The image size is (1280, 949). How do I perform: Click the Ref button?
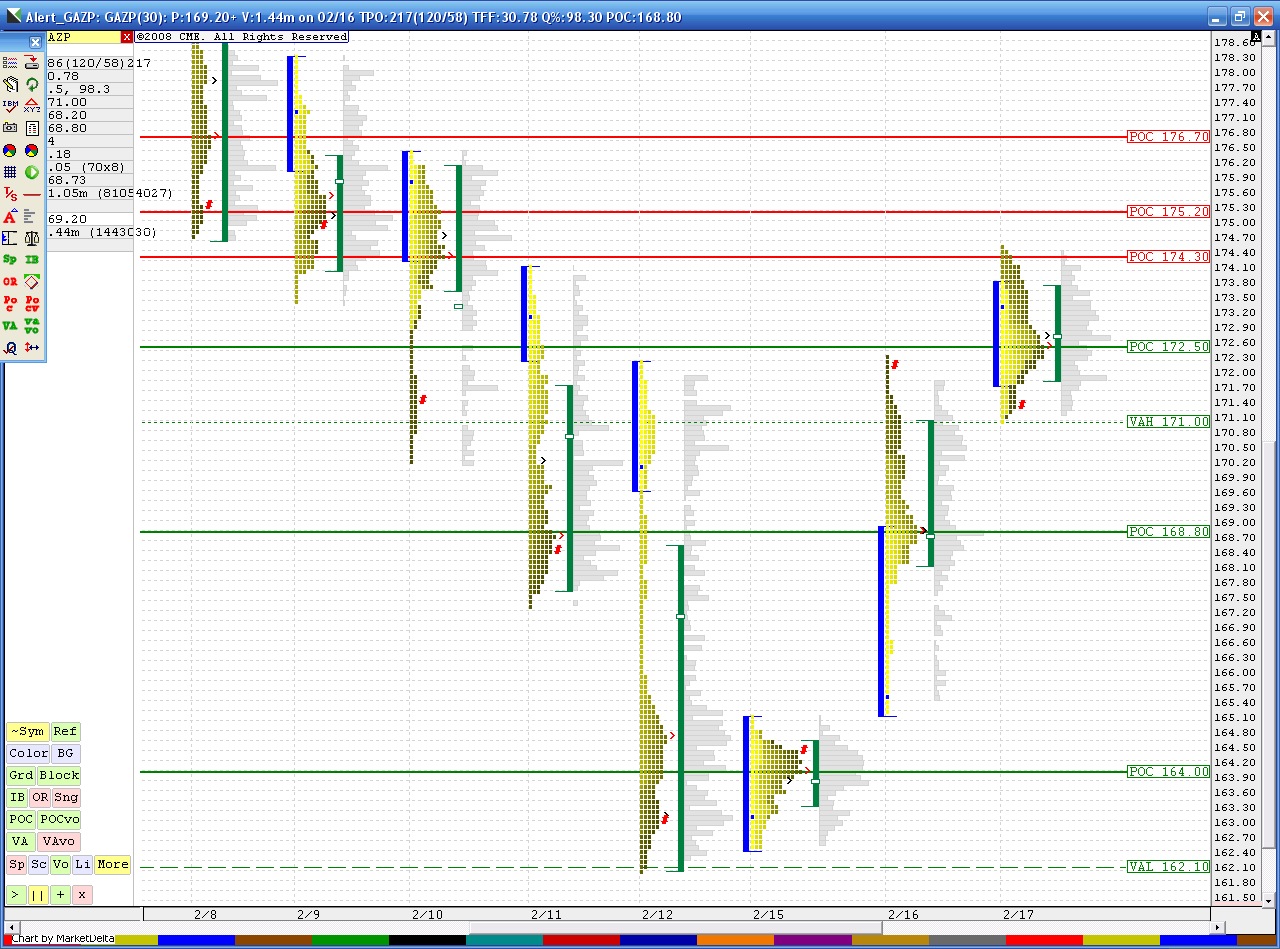(x=65, y=731)
